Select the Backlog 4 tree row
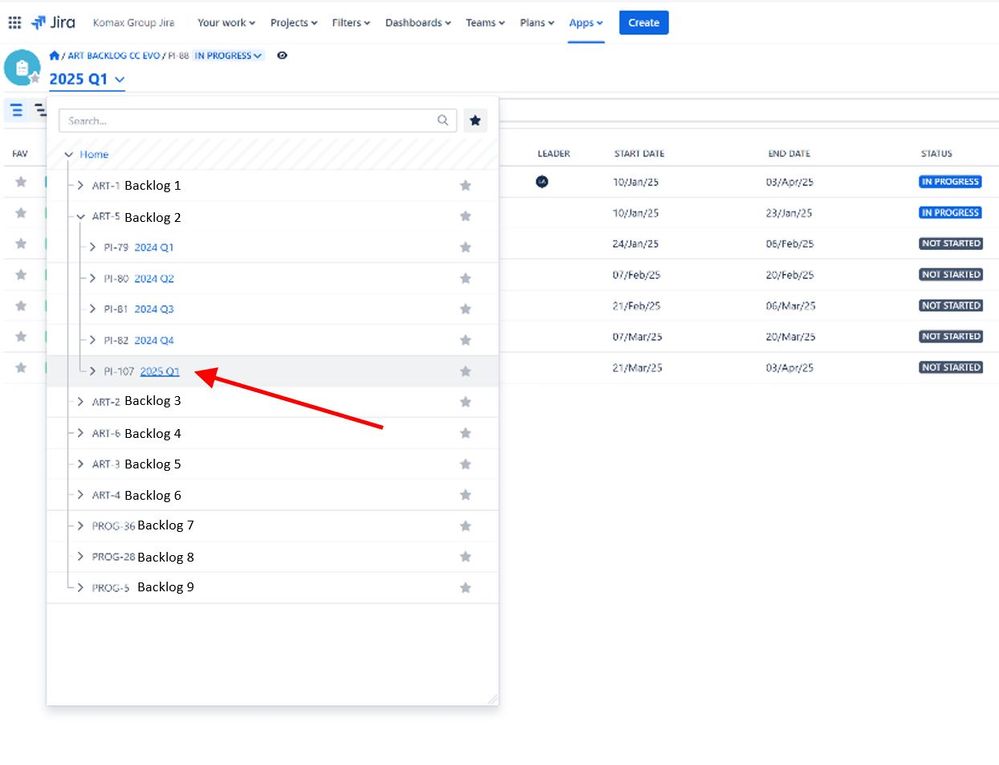This screenshot has height=765, width=999. pyautogui.click(x=273, y=433)
